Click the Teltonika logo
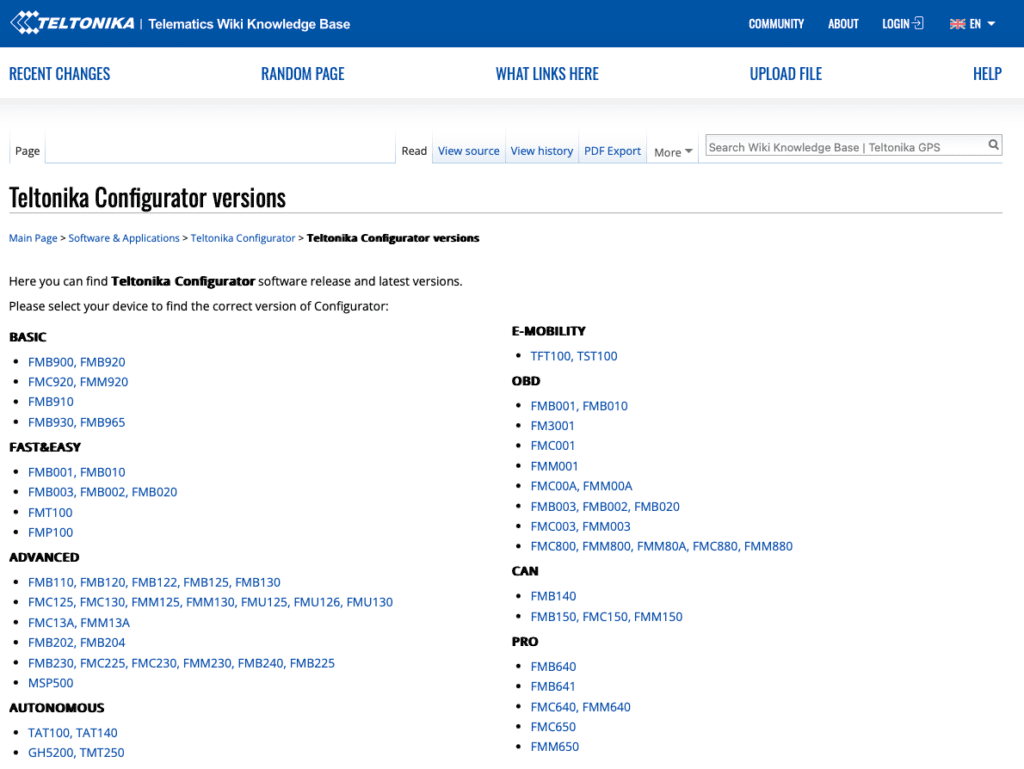This screenshot has width=1024, height=769. (72, 23)
